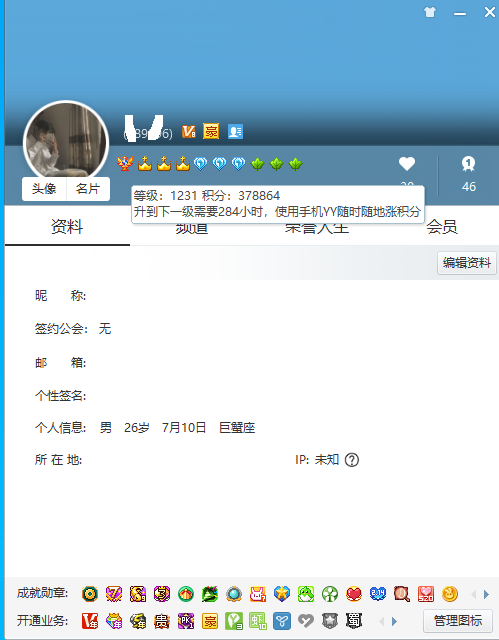Click the white heart likes icon
Image resolution: width=499 pixels, height=640 pixels.
point(407,164)
